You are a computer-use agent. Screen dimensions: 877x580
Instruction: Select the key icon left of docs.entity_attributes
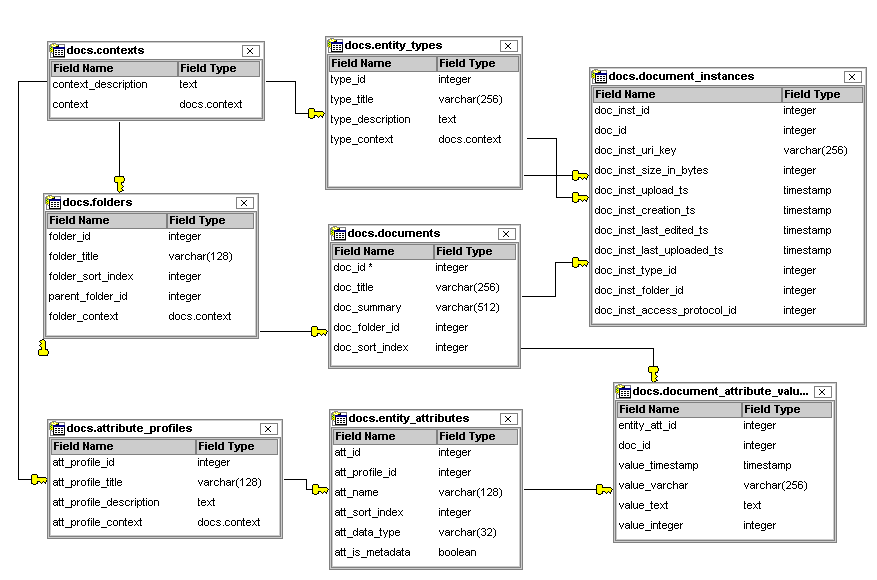[x=319, y=489]
